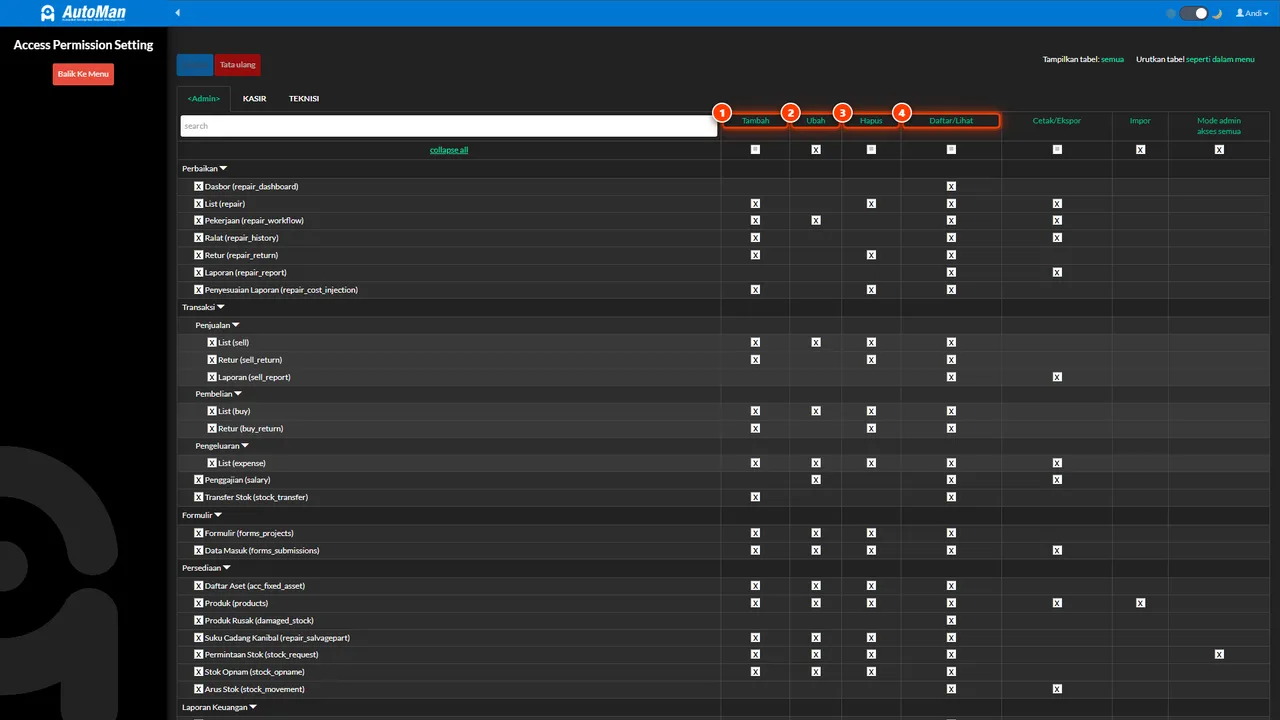Click the moon icon beside the theme switch

[x=1217, y=13]
